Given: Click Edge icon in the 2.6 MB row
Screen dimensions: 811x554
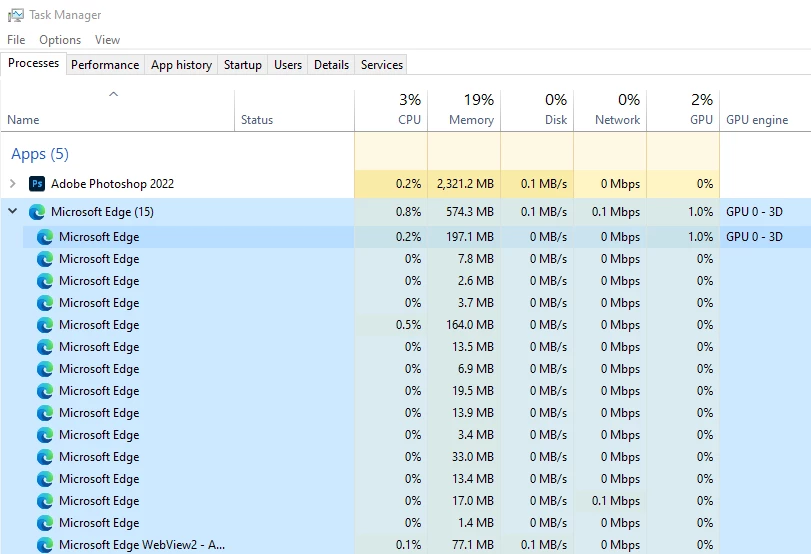Looking at the screenshot, I should tap(45, 281).
